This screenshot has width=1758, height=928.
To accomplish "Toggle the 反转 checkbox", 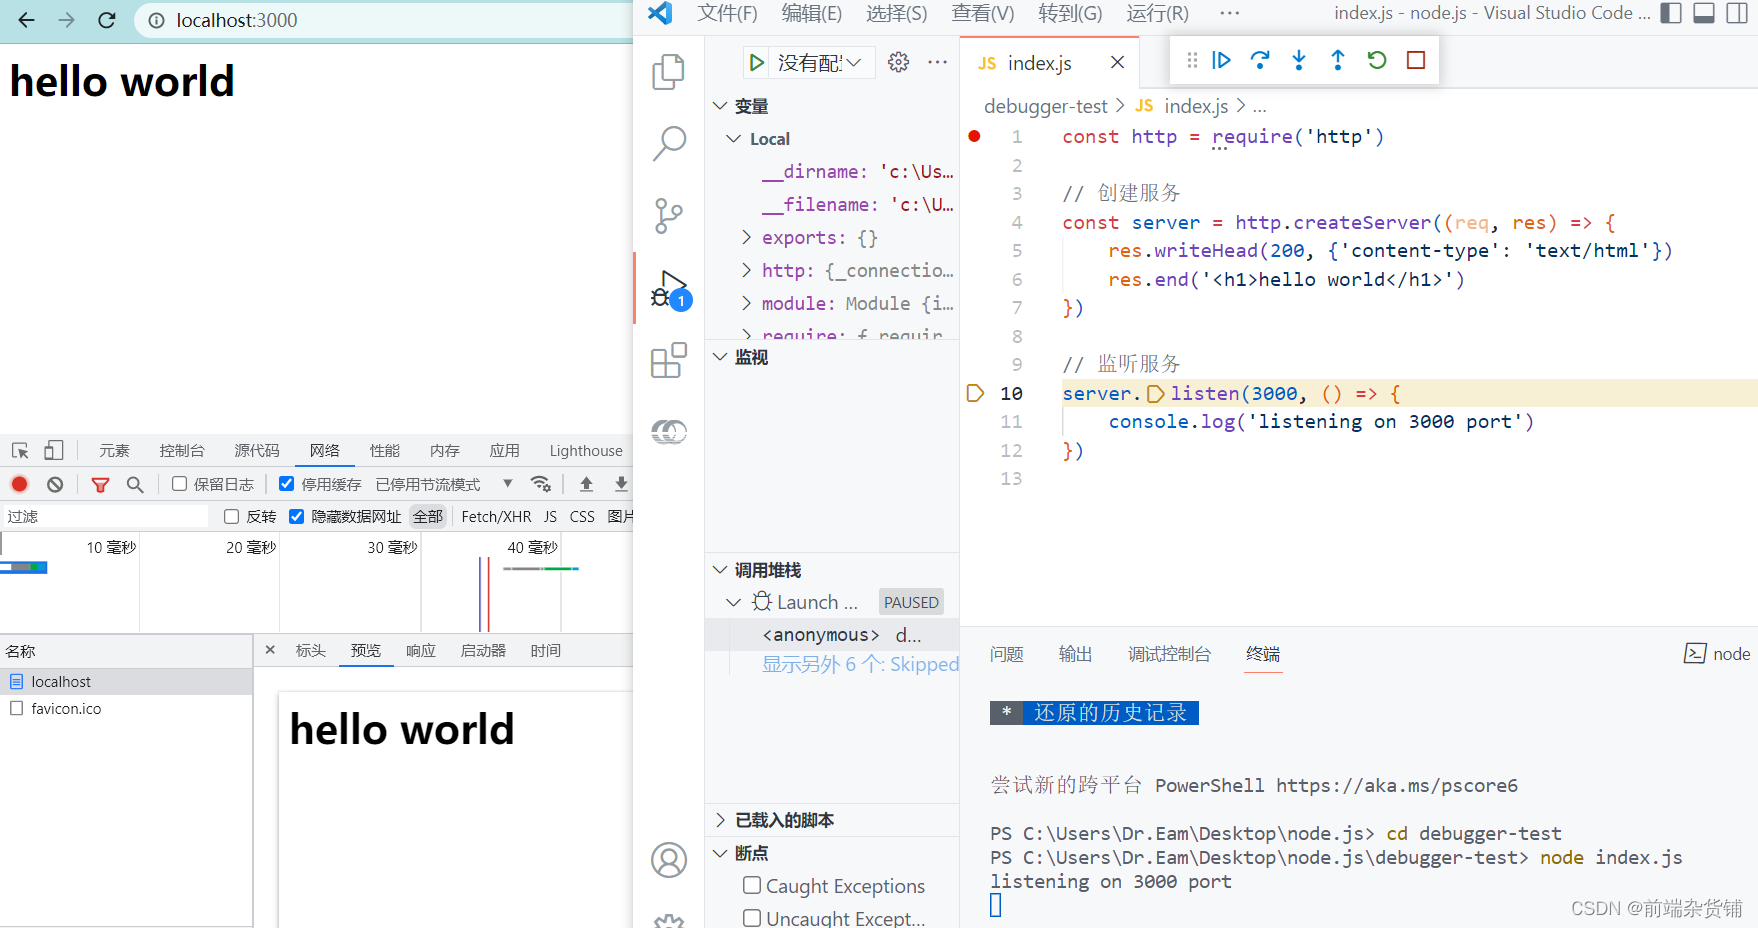I will pyautogui.click(x=232, y=516).
